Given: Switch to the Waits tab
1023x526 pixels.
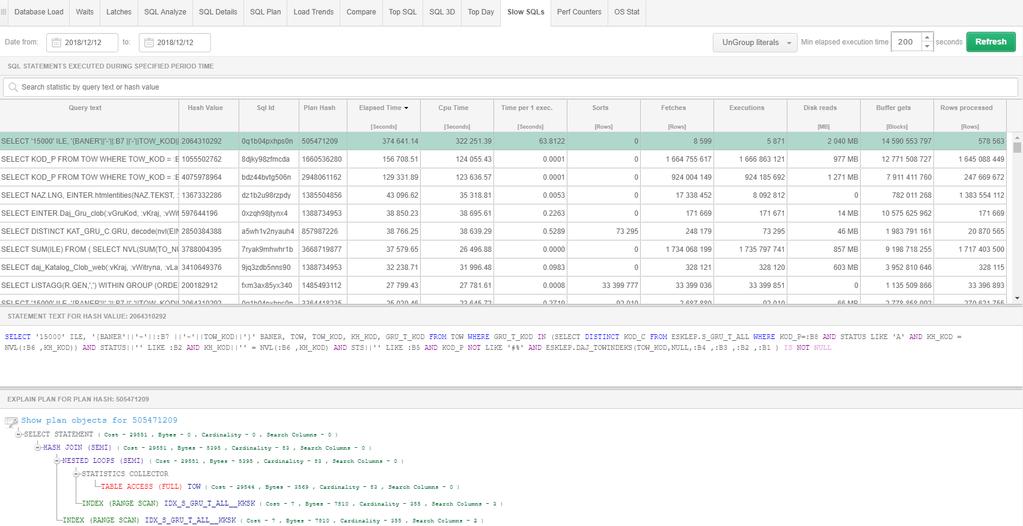Looking at the screenshot, I should [84, 12].
